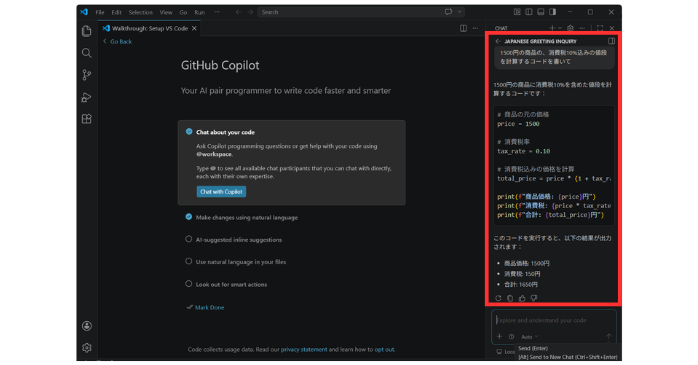This screenshot has width=698, height=365.
Task: Click the Chat with Copilot button
Action: tap(221, 192)
